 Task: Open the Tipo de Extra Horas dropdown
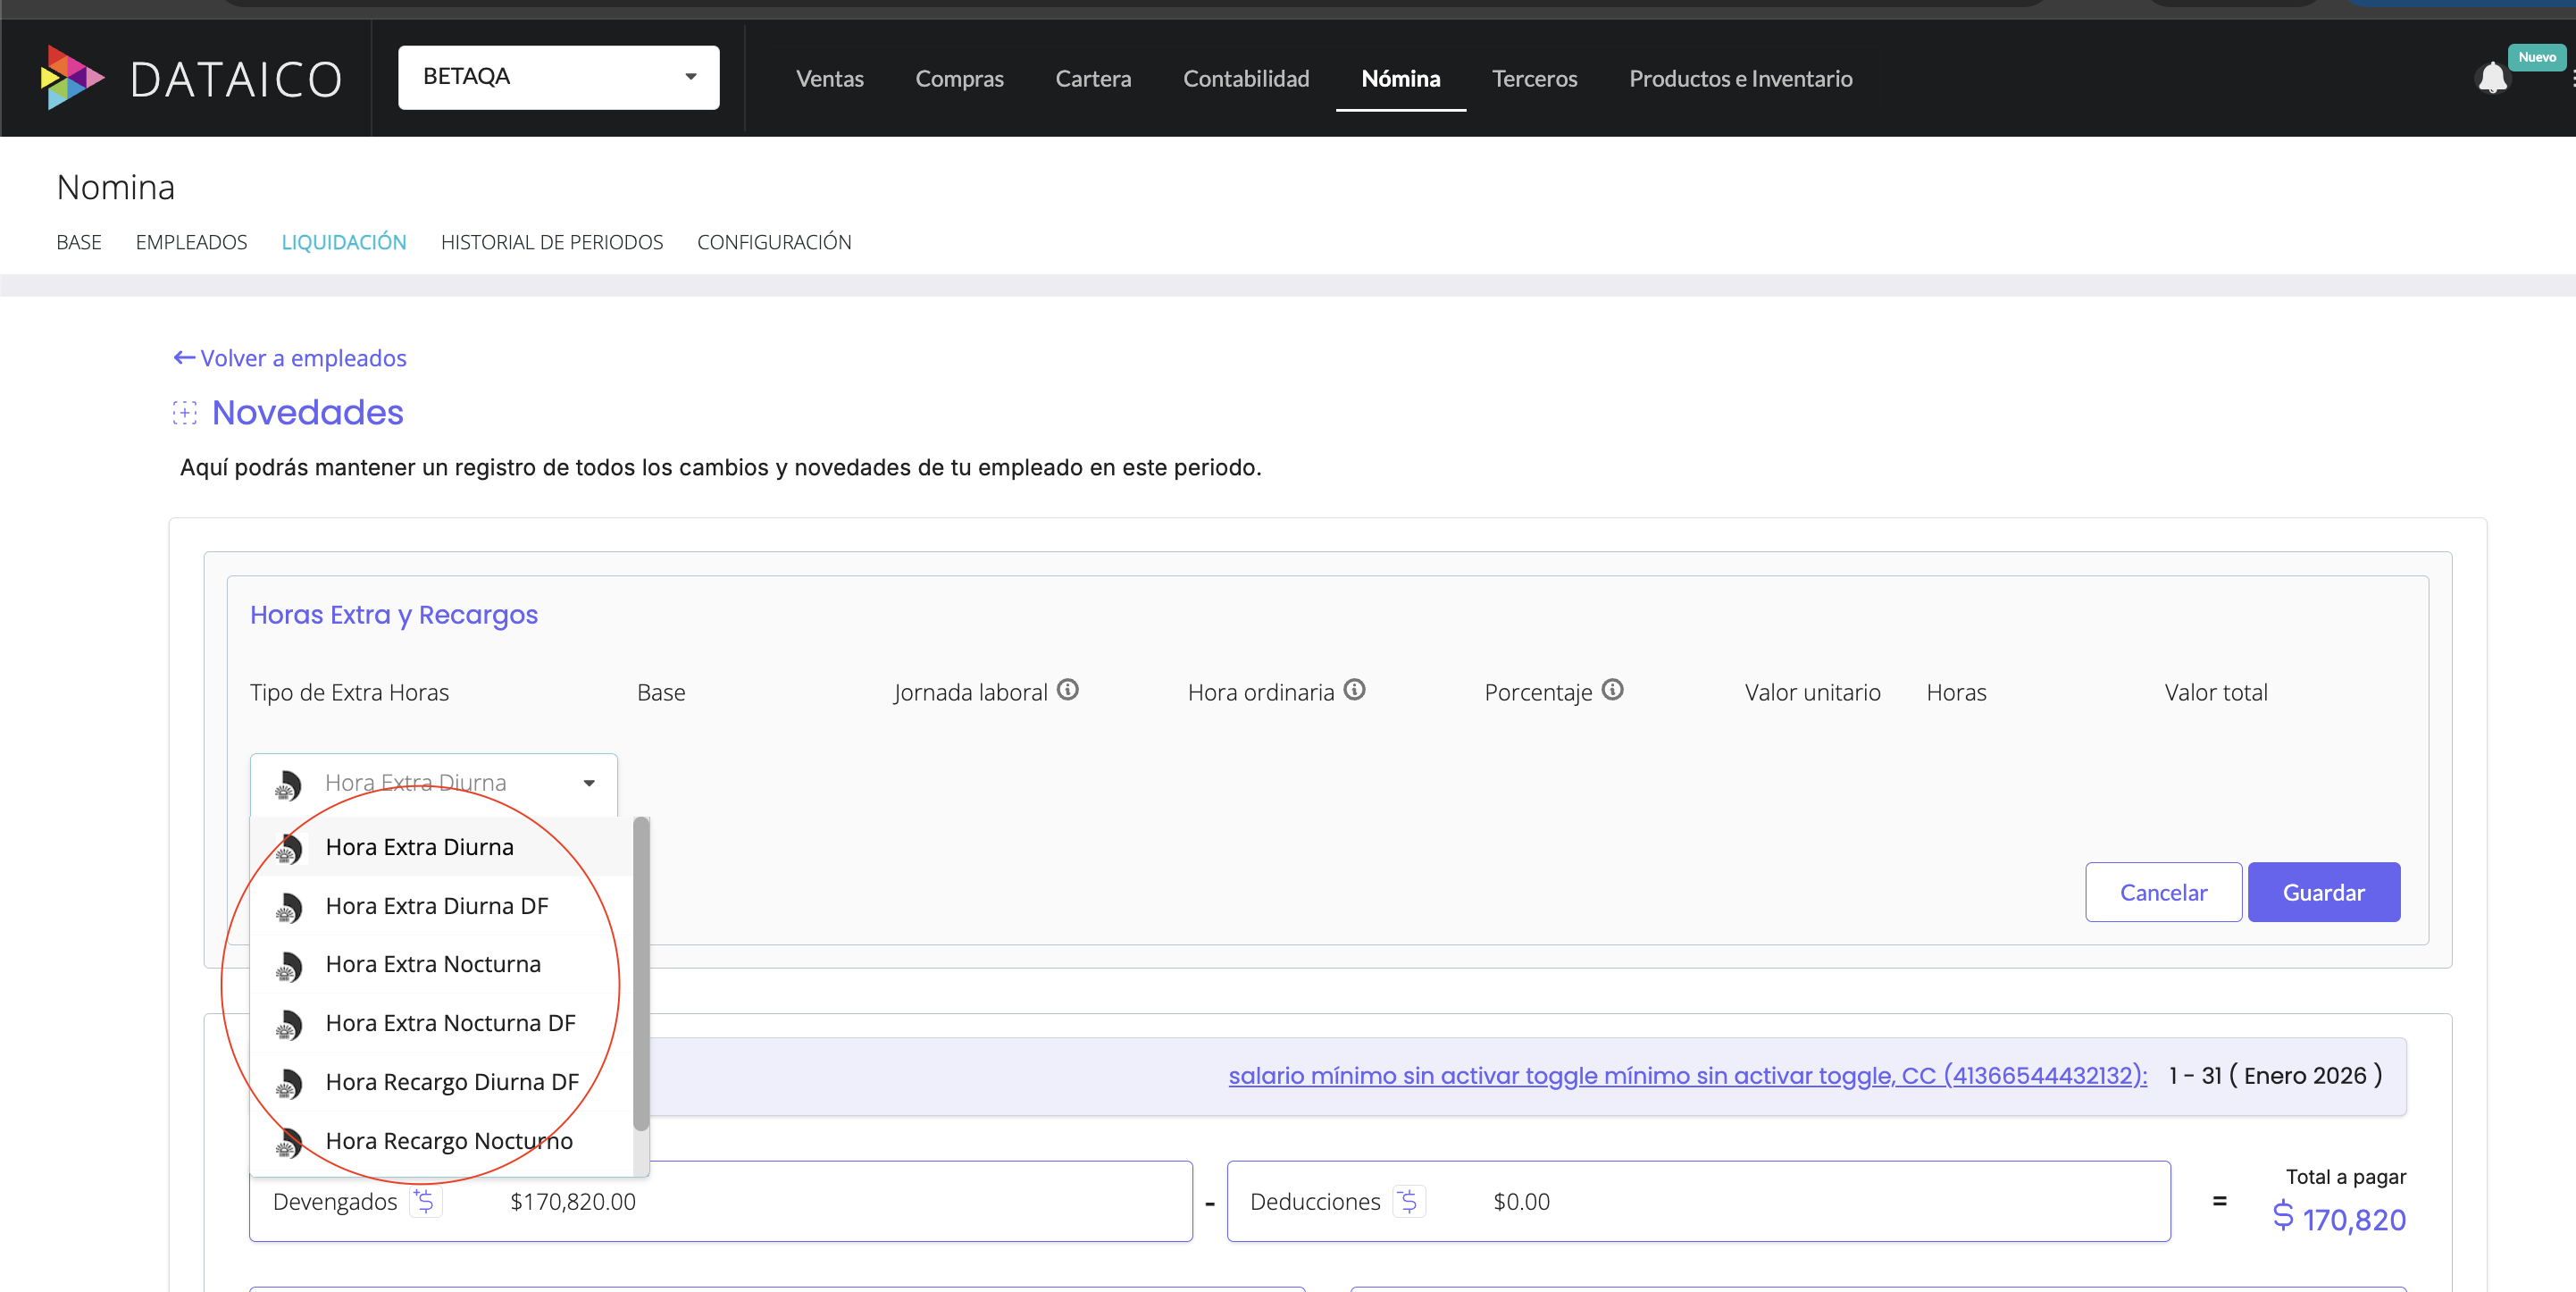(433, 783)
